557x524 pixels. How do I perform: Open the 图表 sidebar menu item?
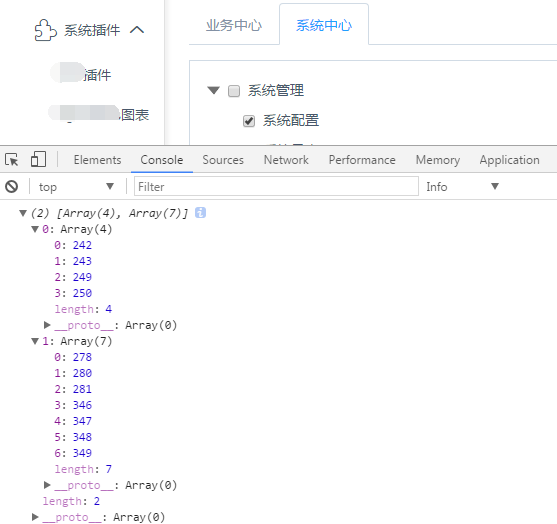(99, 115)
